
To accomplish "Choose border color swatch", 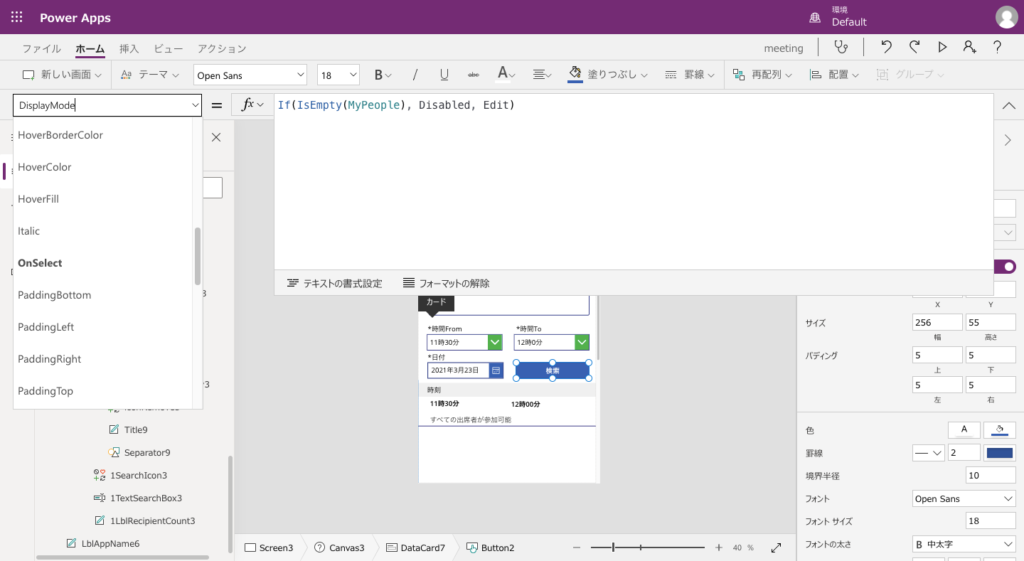I will point(999,453).
